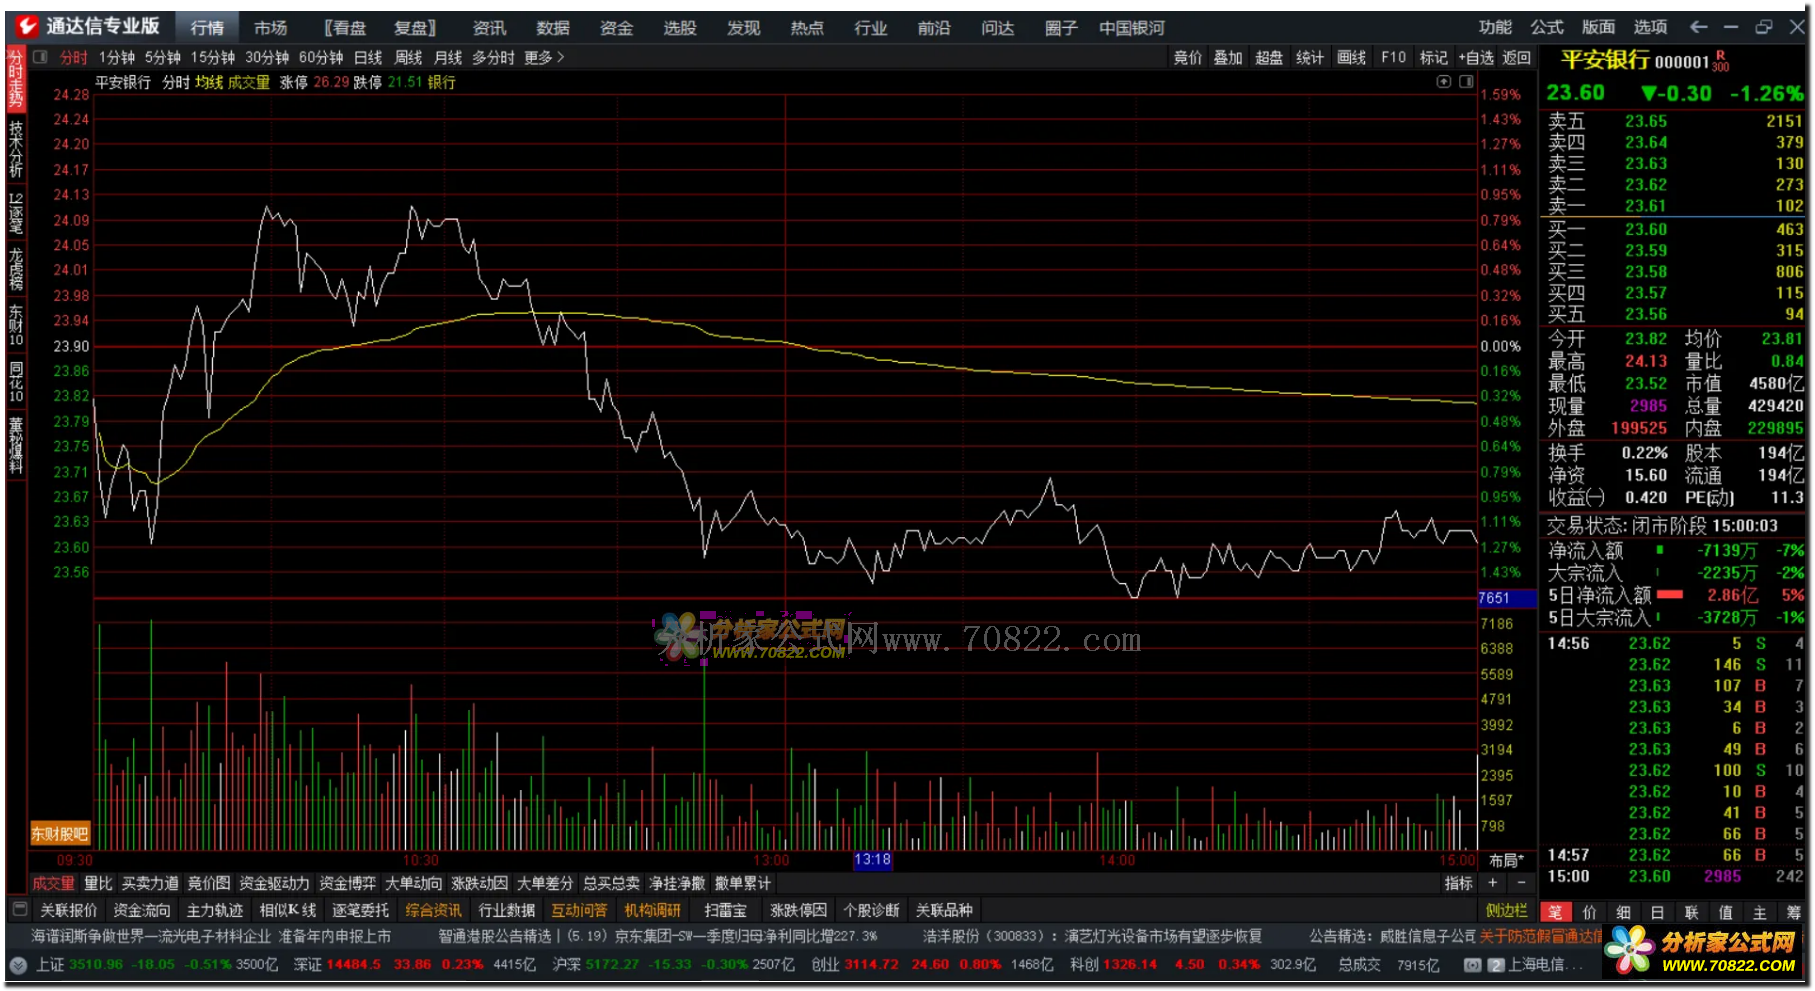Select the 量比 indicator tab
The width and height of the screenshot is (1815, 991).
pos(98,884)
